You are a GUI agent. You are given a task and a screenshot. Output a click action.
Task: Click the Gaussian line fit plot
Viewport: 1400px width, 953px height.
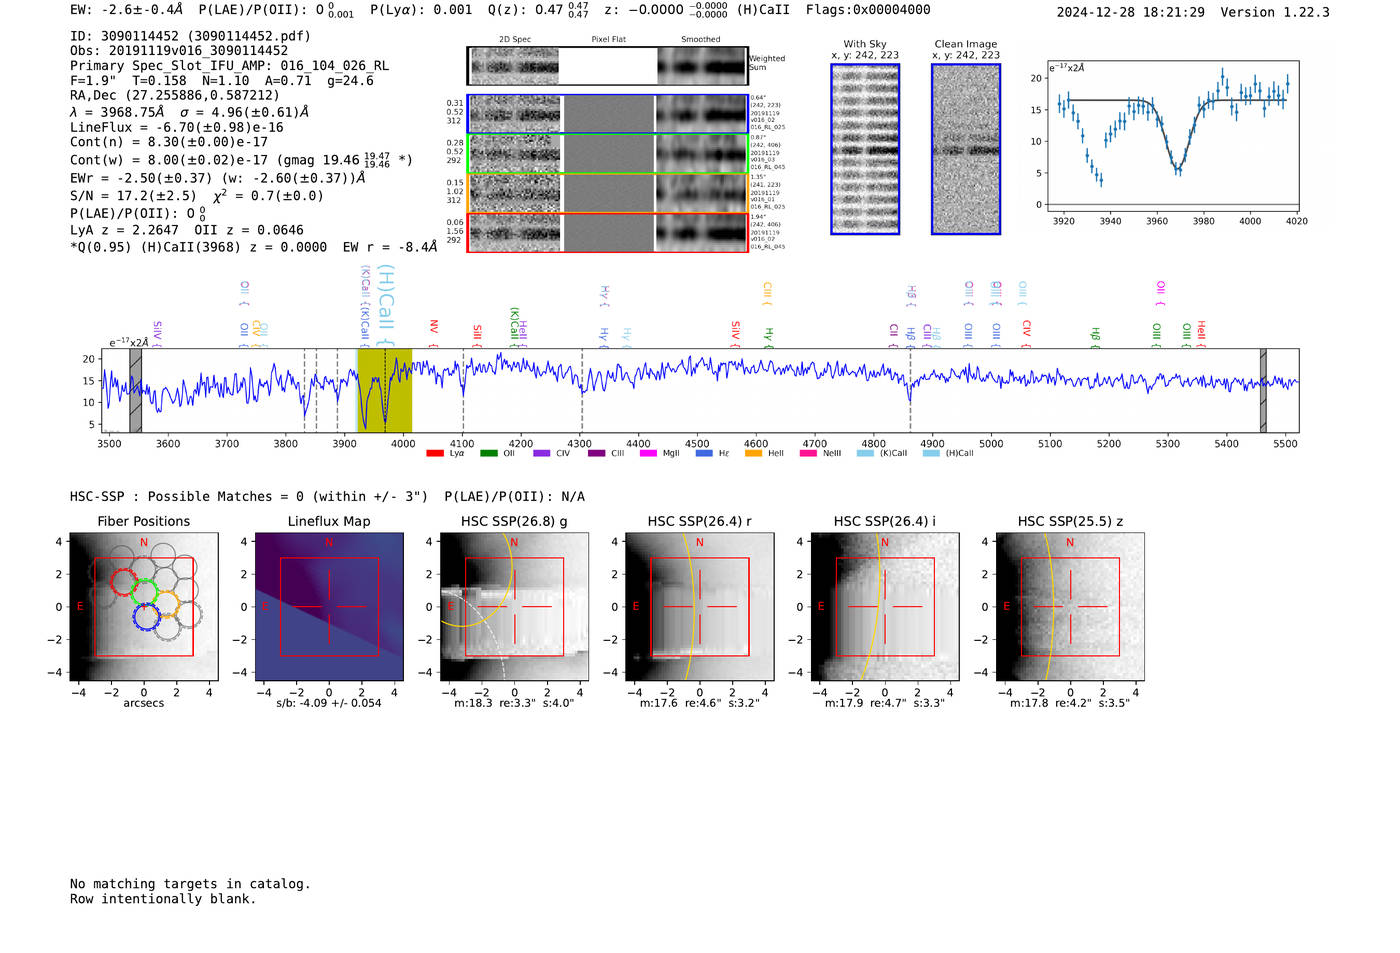point(1172,137)
